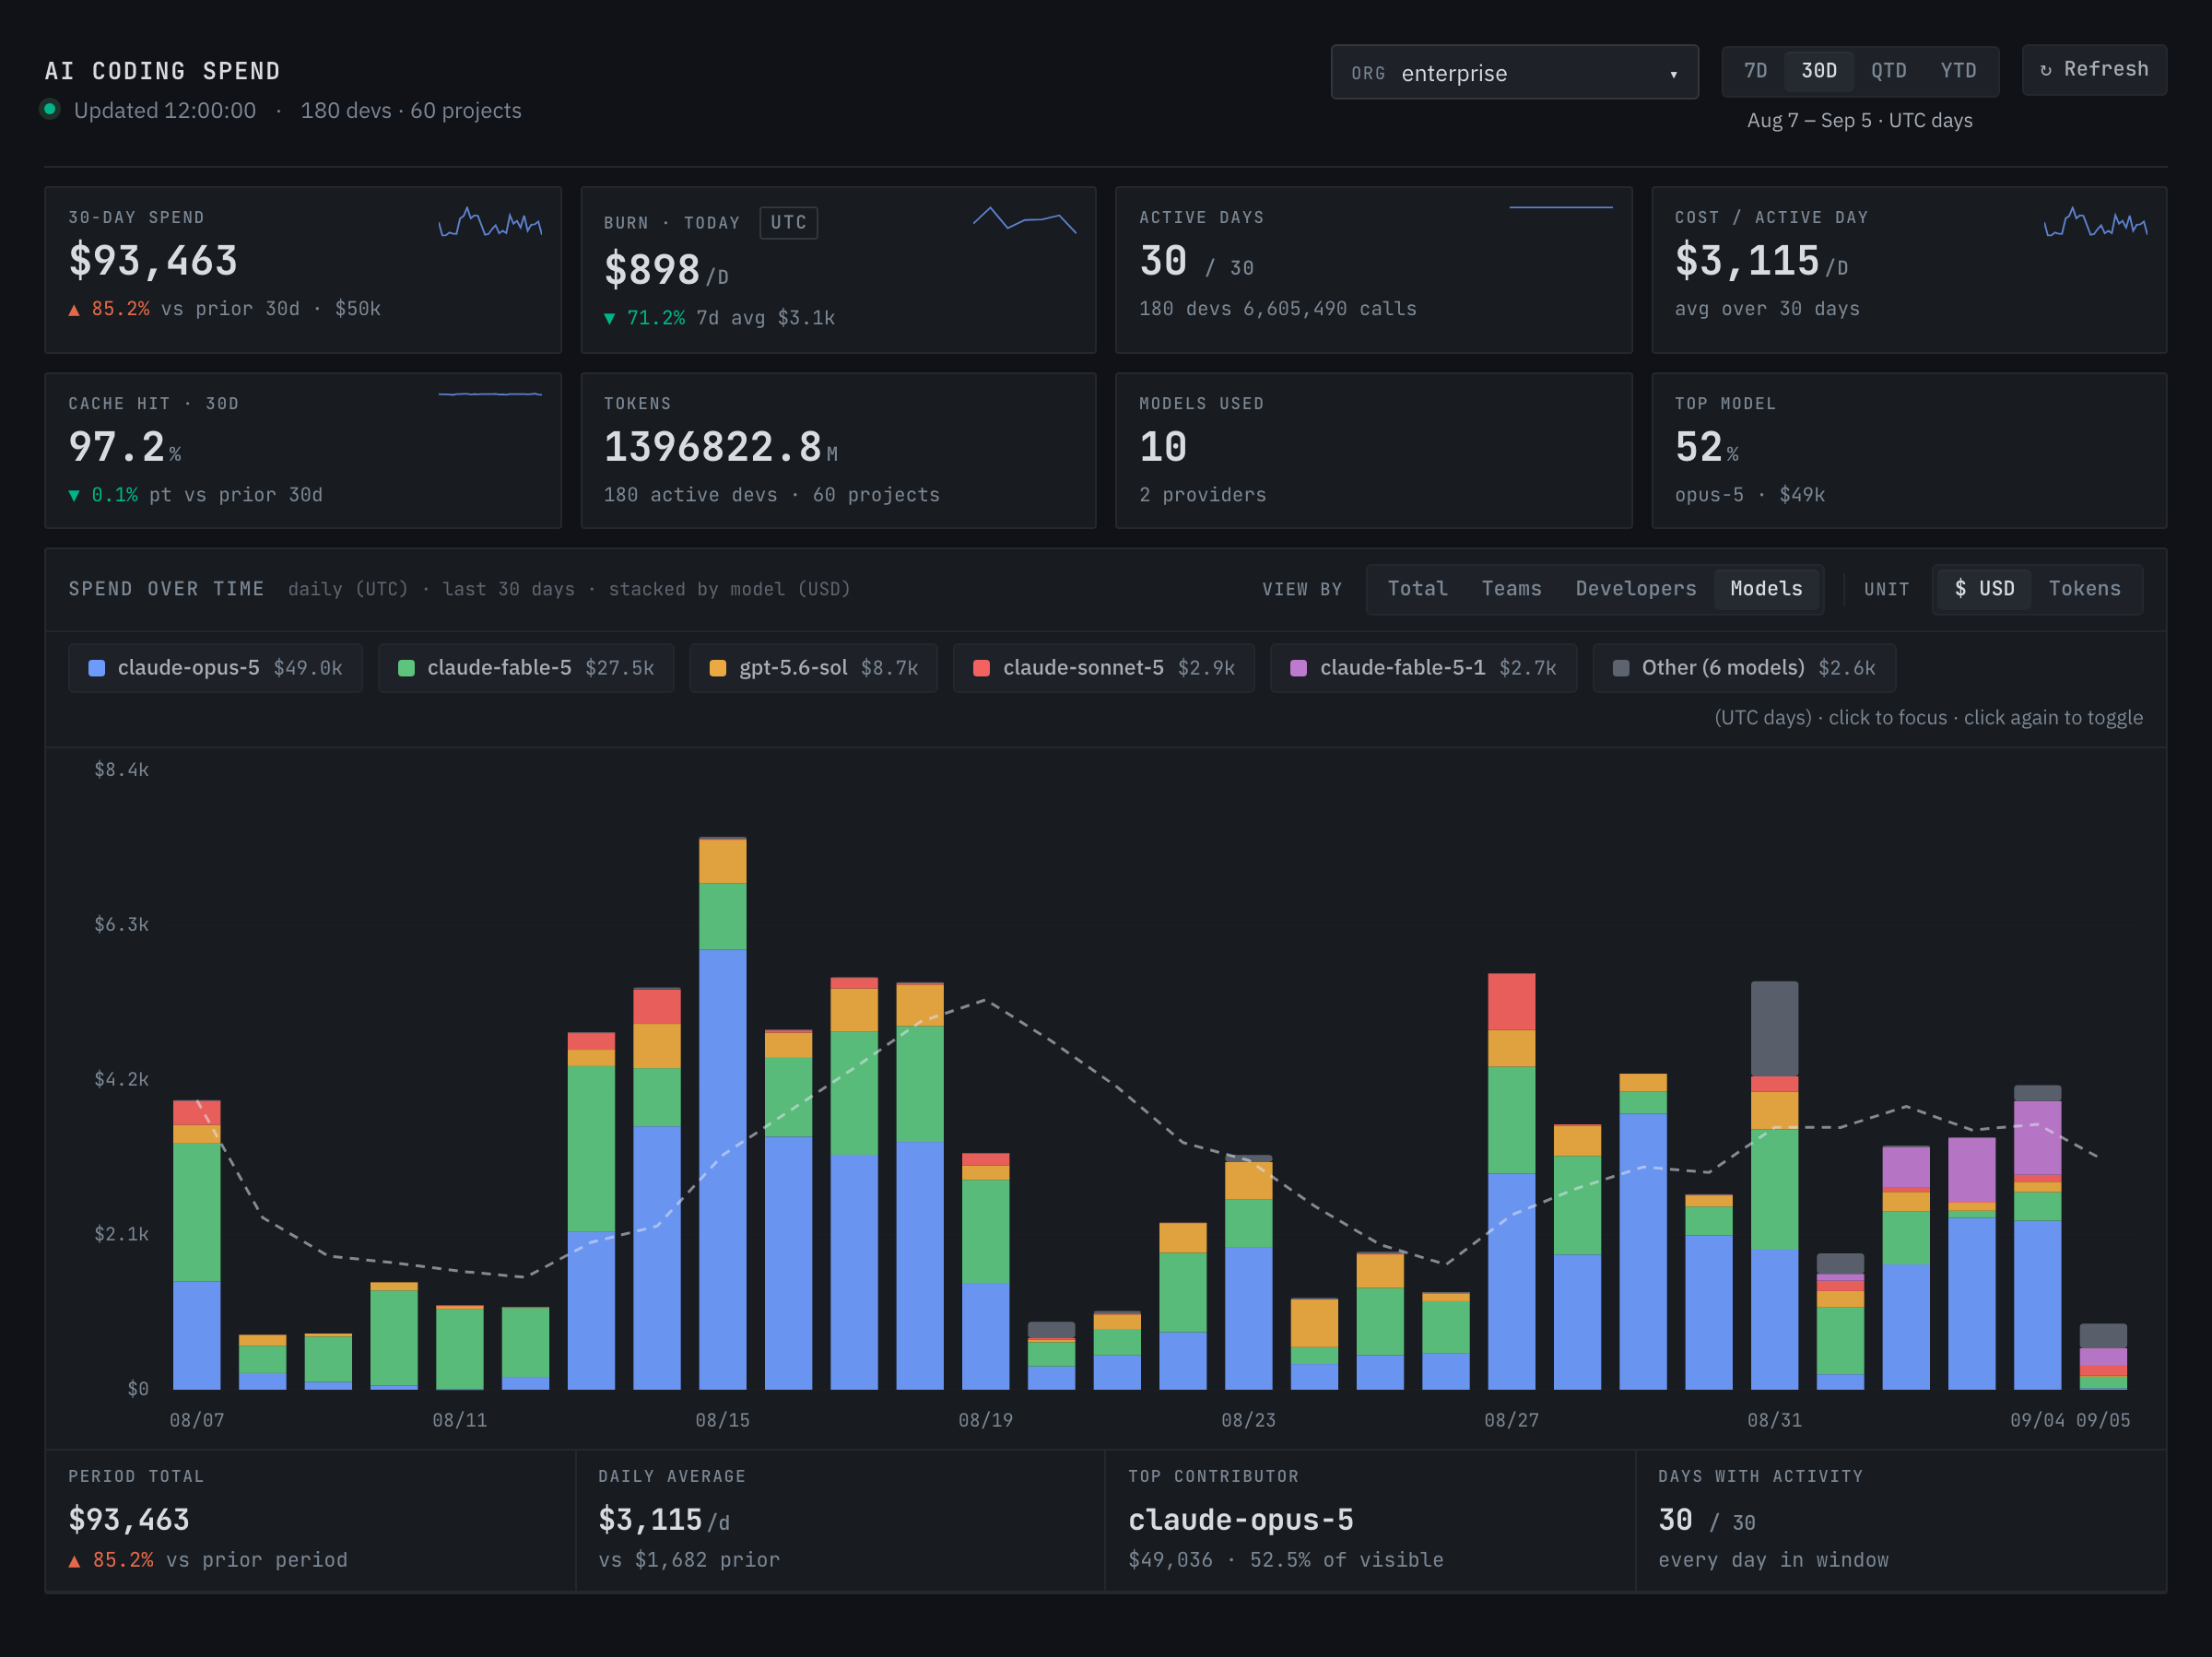Click the AI CODING SPEND title
This screenshot has width=2212, height=1657.
coord(162,71)
